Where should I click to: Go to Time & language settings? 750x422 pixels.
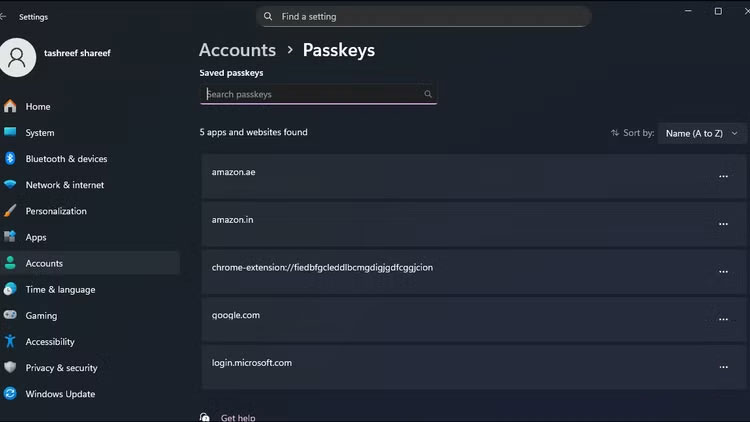coord(60,290)
